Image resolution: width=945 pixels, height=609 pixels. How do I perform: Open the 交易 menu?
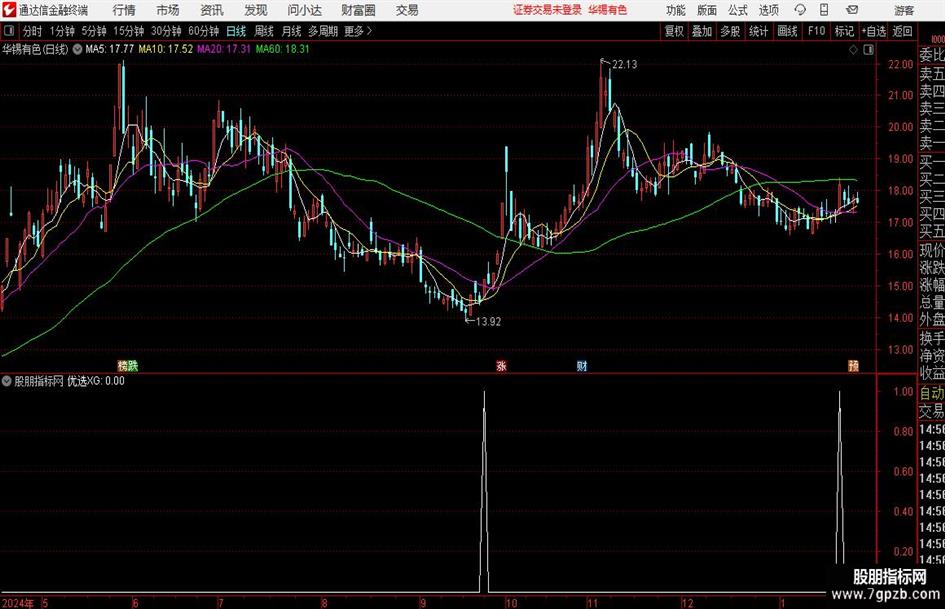[x=407, y=10]
